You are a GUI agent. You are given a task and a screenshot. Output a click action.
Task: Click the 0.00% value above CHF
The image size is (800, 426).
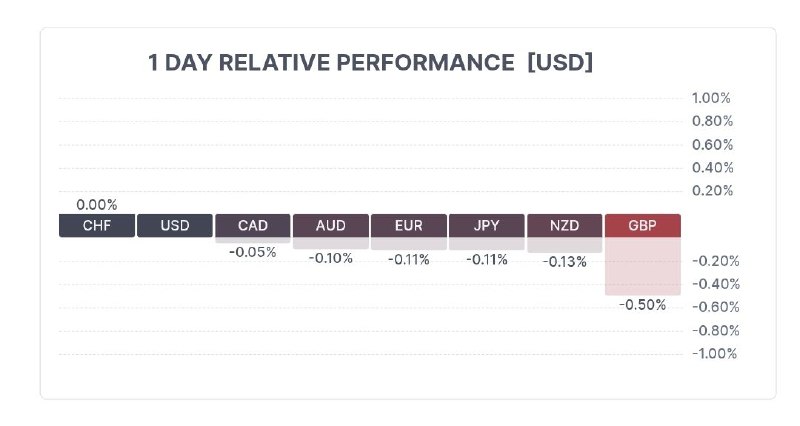(97, 205)
